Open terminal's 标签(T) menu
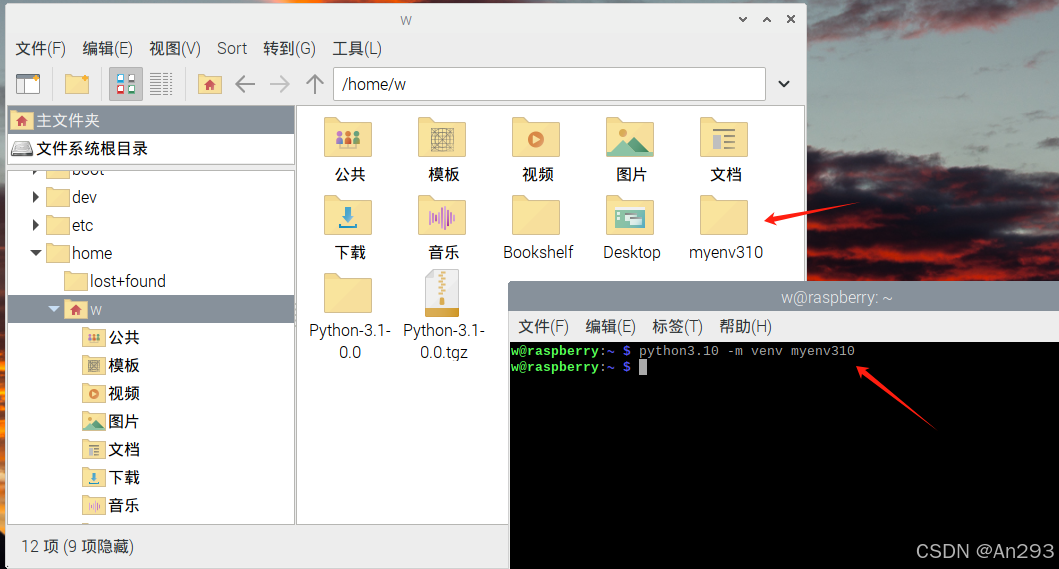Screen dimensions: 1059x569 pos(677,327)
